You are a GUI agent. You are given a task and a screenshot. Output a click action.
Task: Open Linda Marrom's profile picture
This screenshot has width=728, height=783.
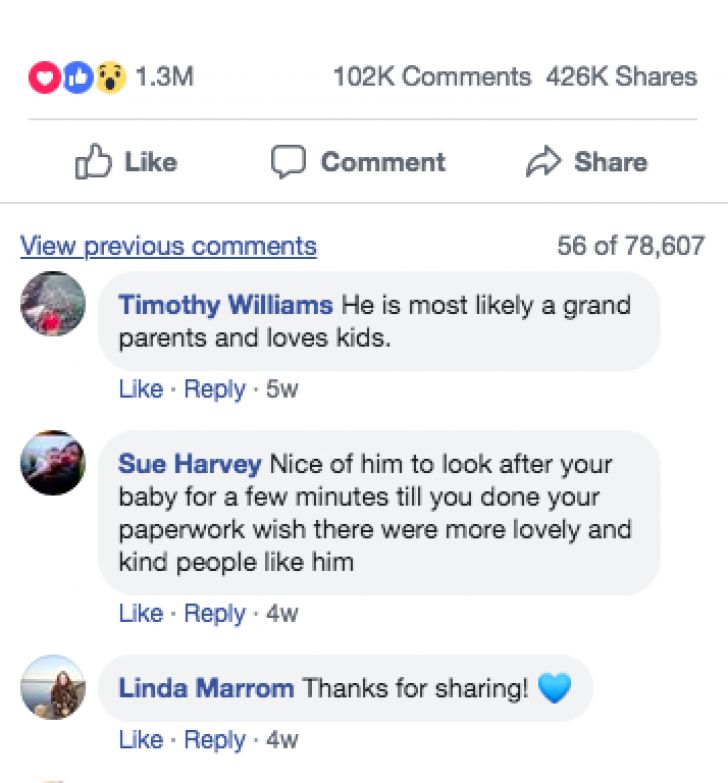pyautogui.click(x=53, y=687)
